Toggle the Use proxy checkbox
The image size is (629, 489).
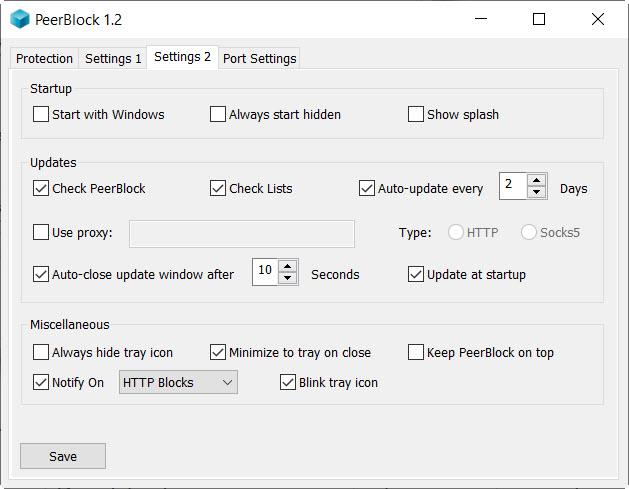tap(41, 233)
